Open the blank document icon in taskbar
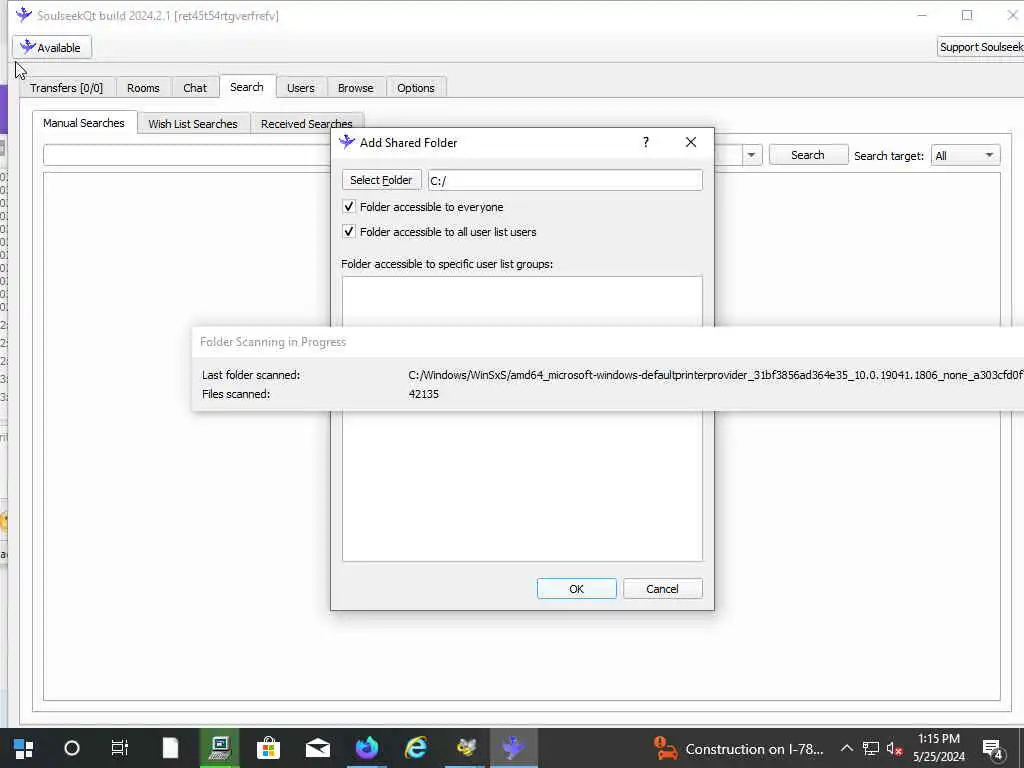This screenshot has height=768, width=1024. (170, 748)
